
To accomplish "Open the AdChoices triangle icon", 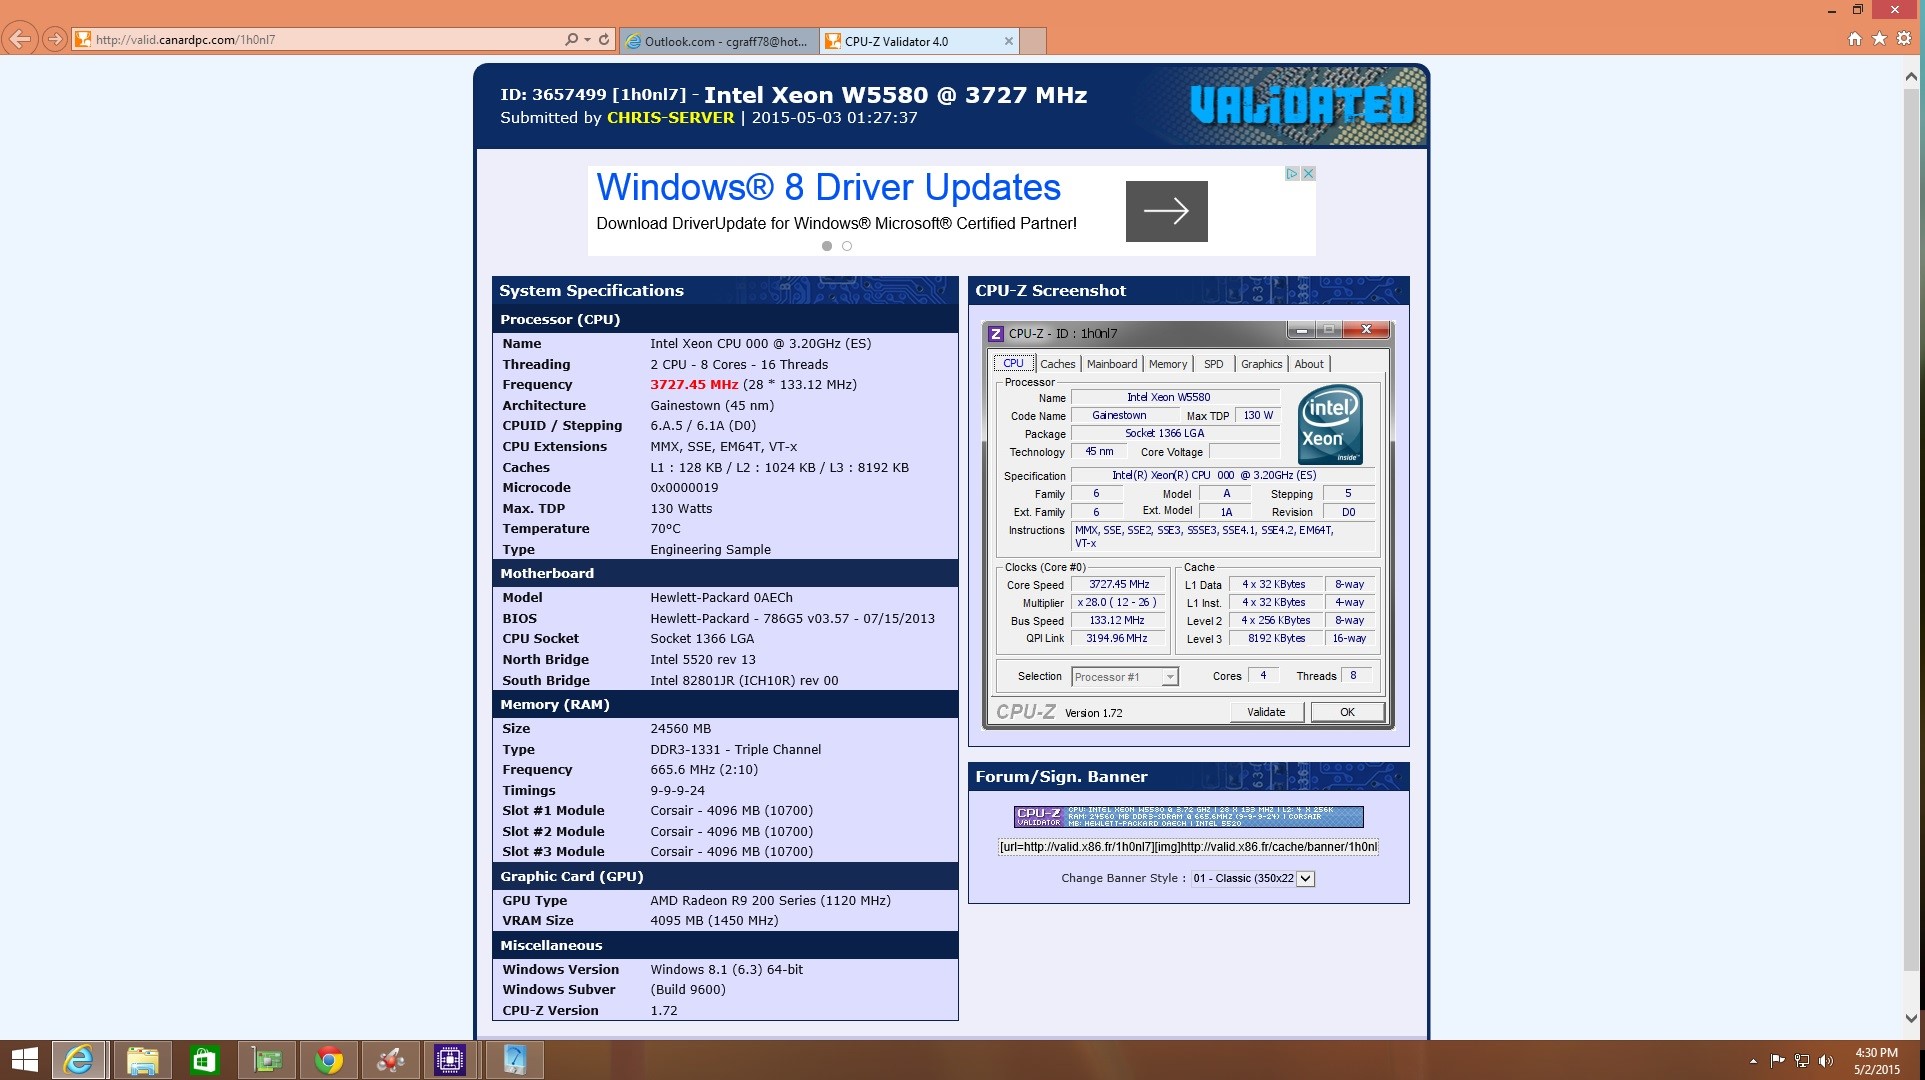I will click(1291, 174).
